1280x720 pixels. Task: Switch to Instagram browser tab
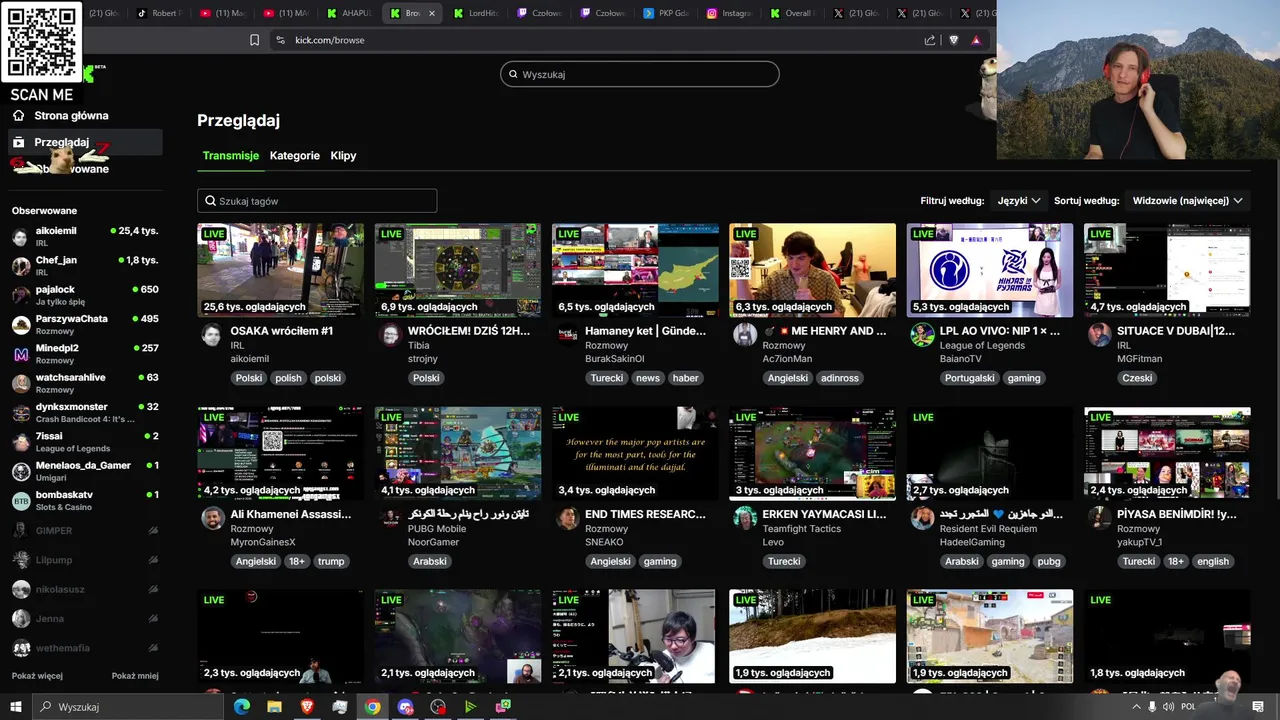tap(729, 14)
